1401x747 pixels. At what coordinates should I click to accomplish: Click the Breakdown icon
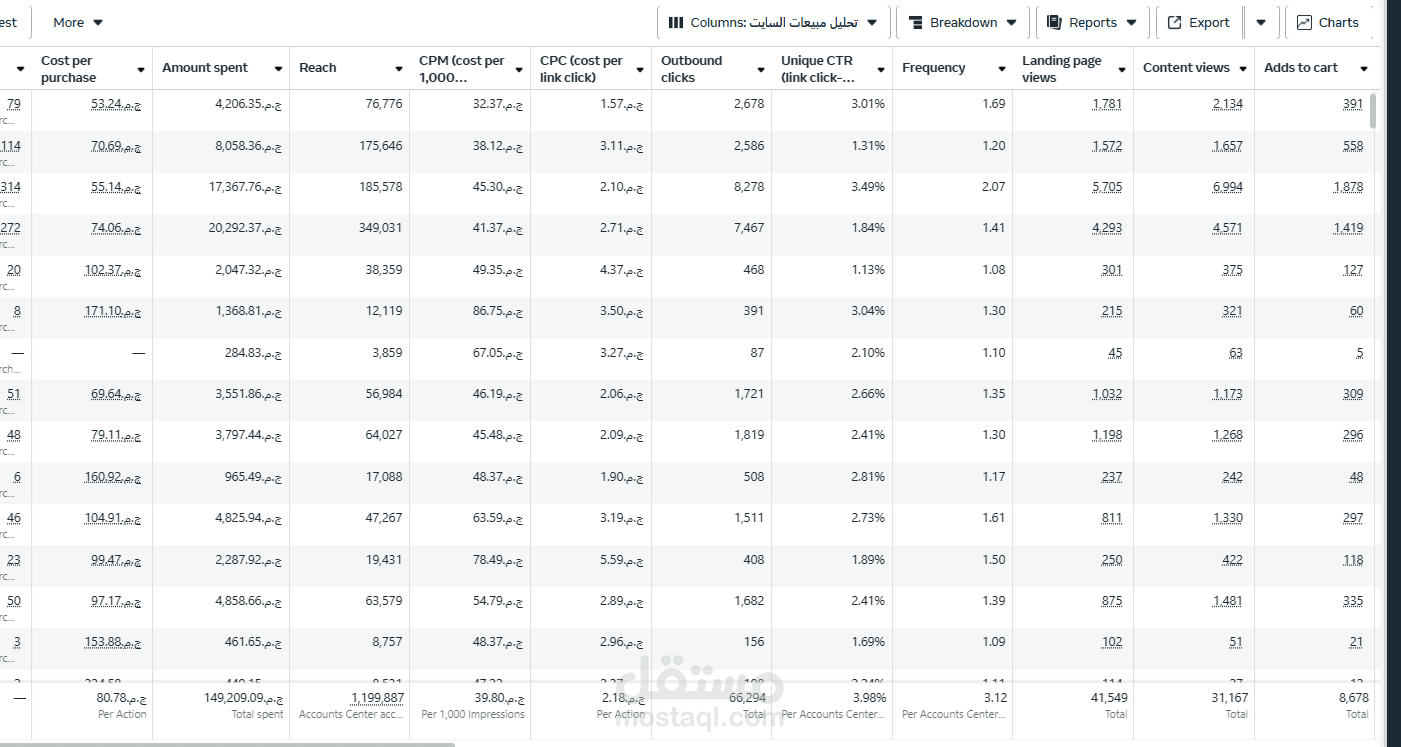pos(914,22)
